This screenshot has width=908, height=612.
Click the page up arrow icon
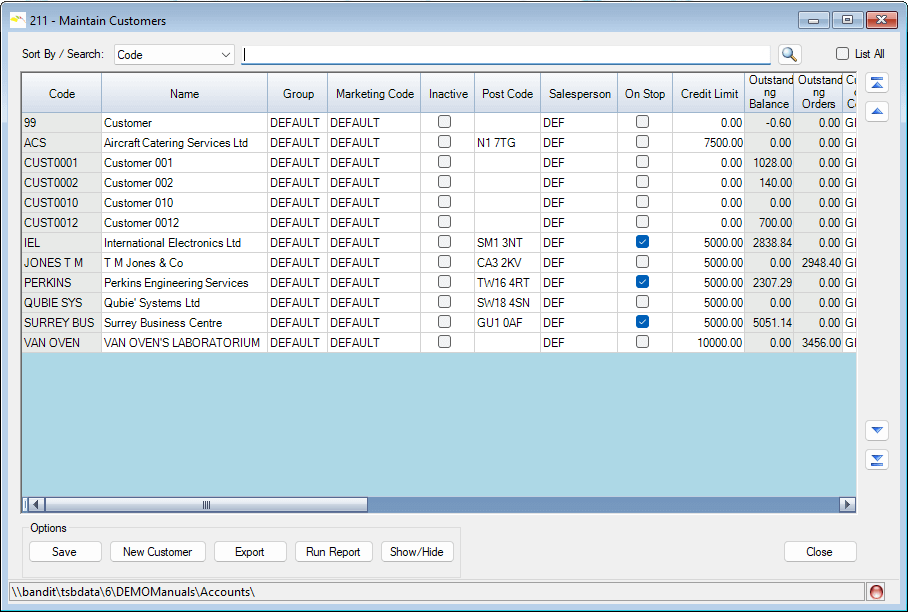(877, 111)
